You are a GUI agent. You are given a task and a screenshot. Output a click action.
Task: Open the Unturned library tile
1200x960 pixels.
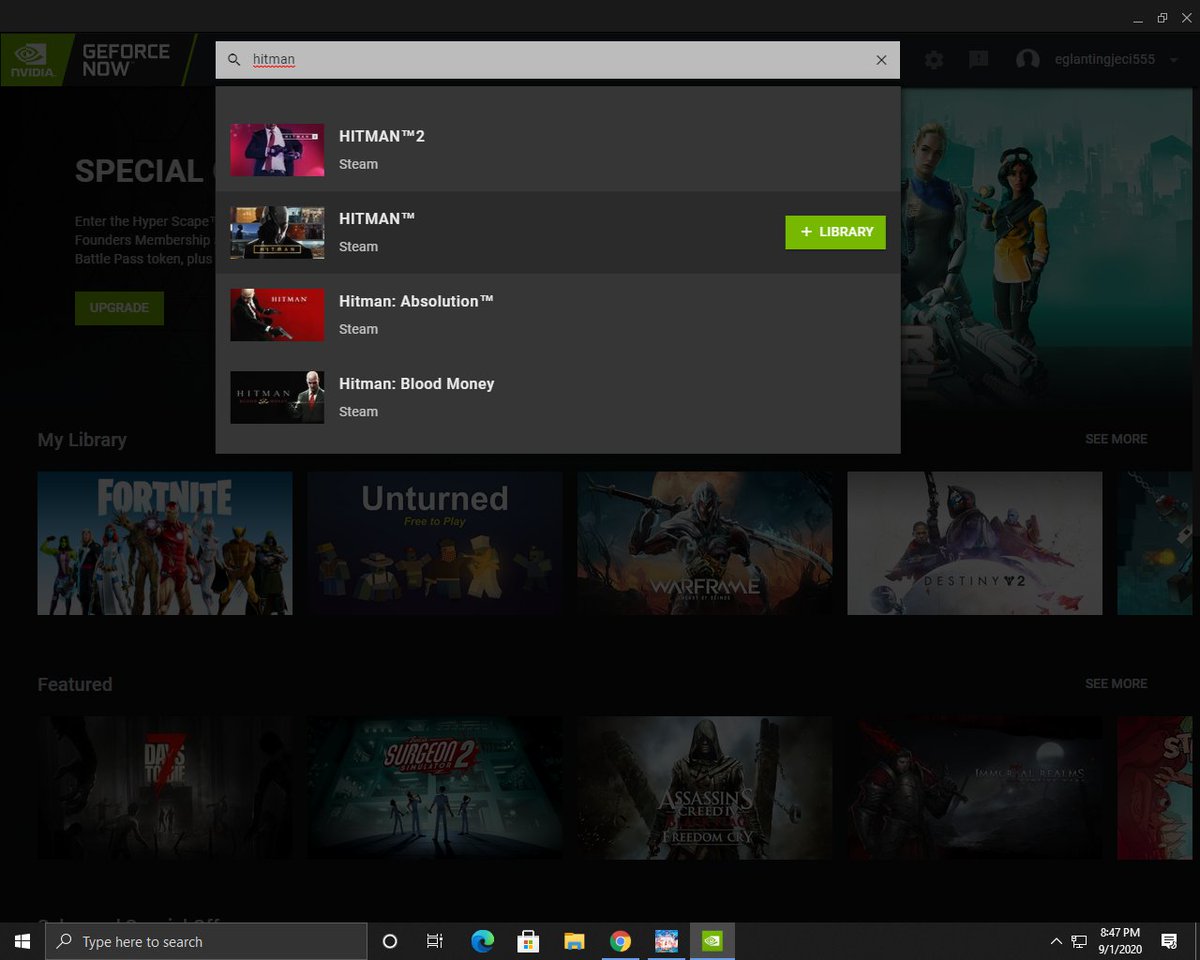435,543
